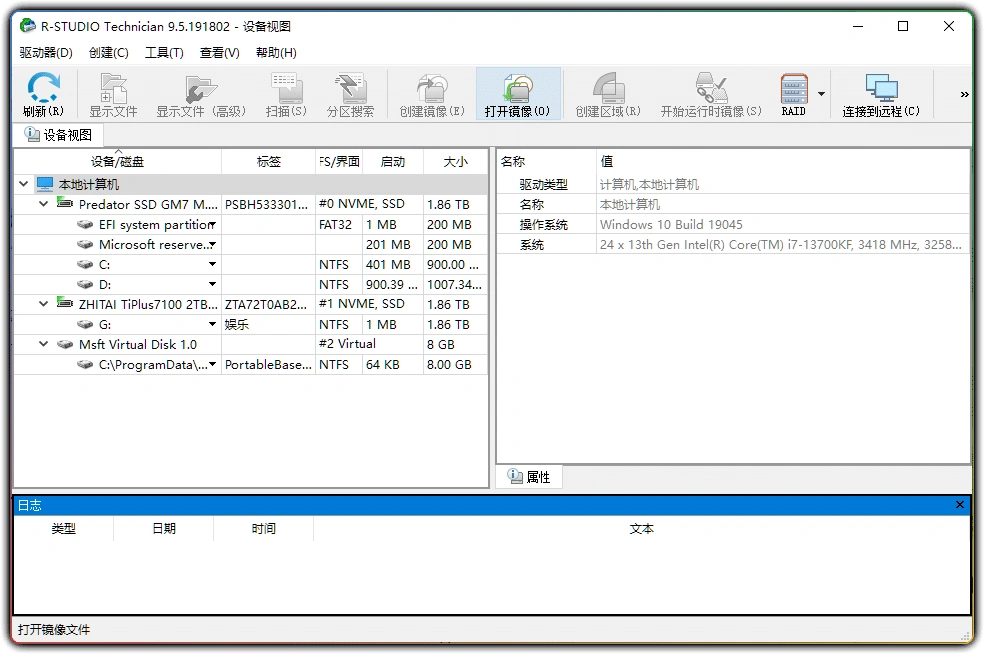The width and height of the screenshot is (984, 654).
Task: Open the Create (创建) menu
Action: tap(109, 53)
